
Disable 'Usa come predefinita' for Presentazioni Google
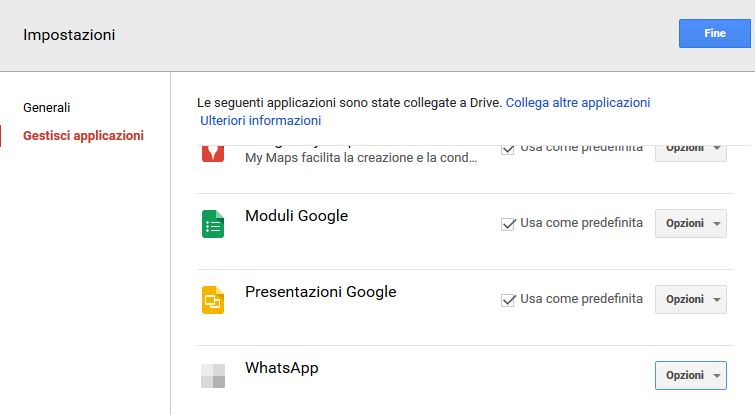pyautogui.click(x=508, y=300)
